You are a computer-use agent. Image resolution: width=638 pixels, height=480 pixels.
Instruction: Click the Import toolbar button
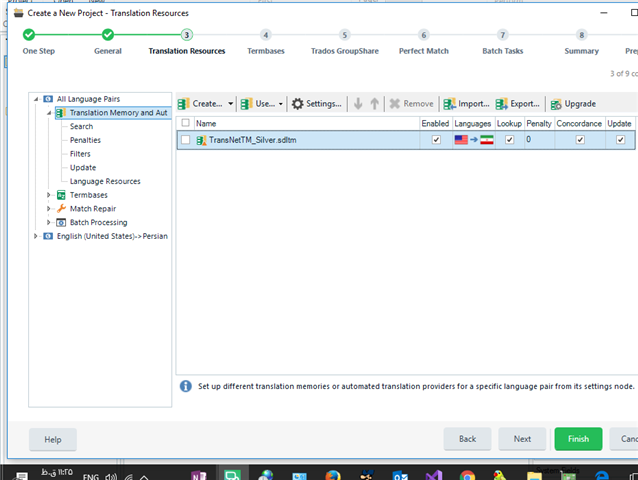tap(466, 104)
